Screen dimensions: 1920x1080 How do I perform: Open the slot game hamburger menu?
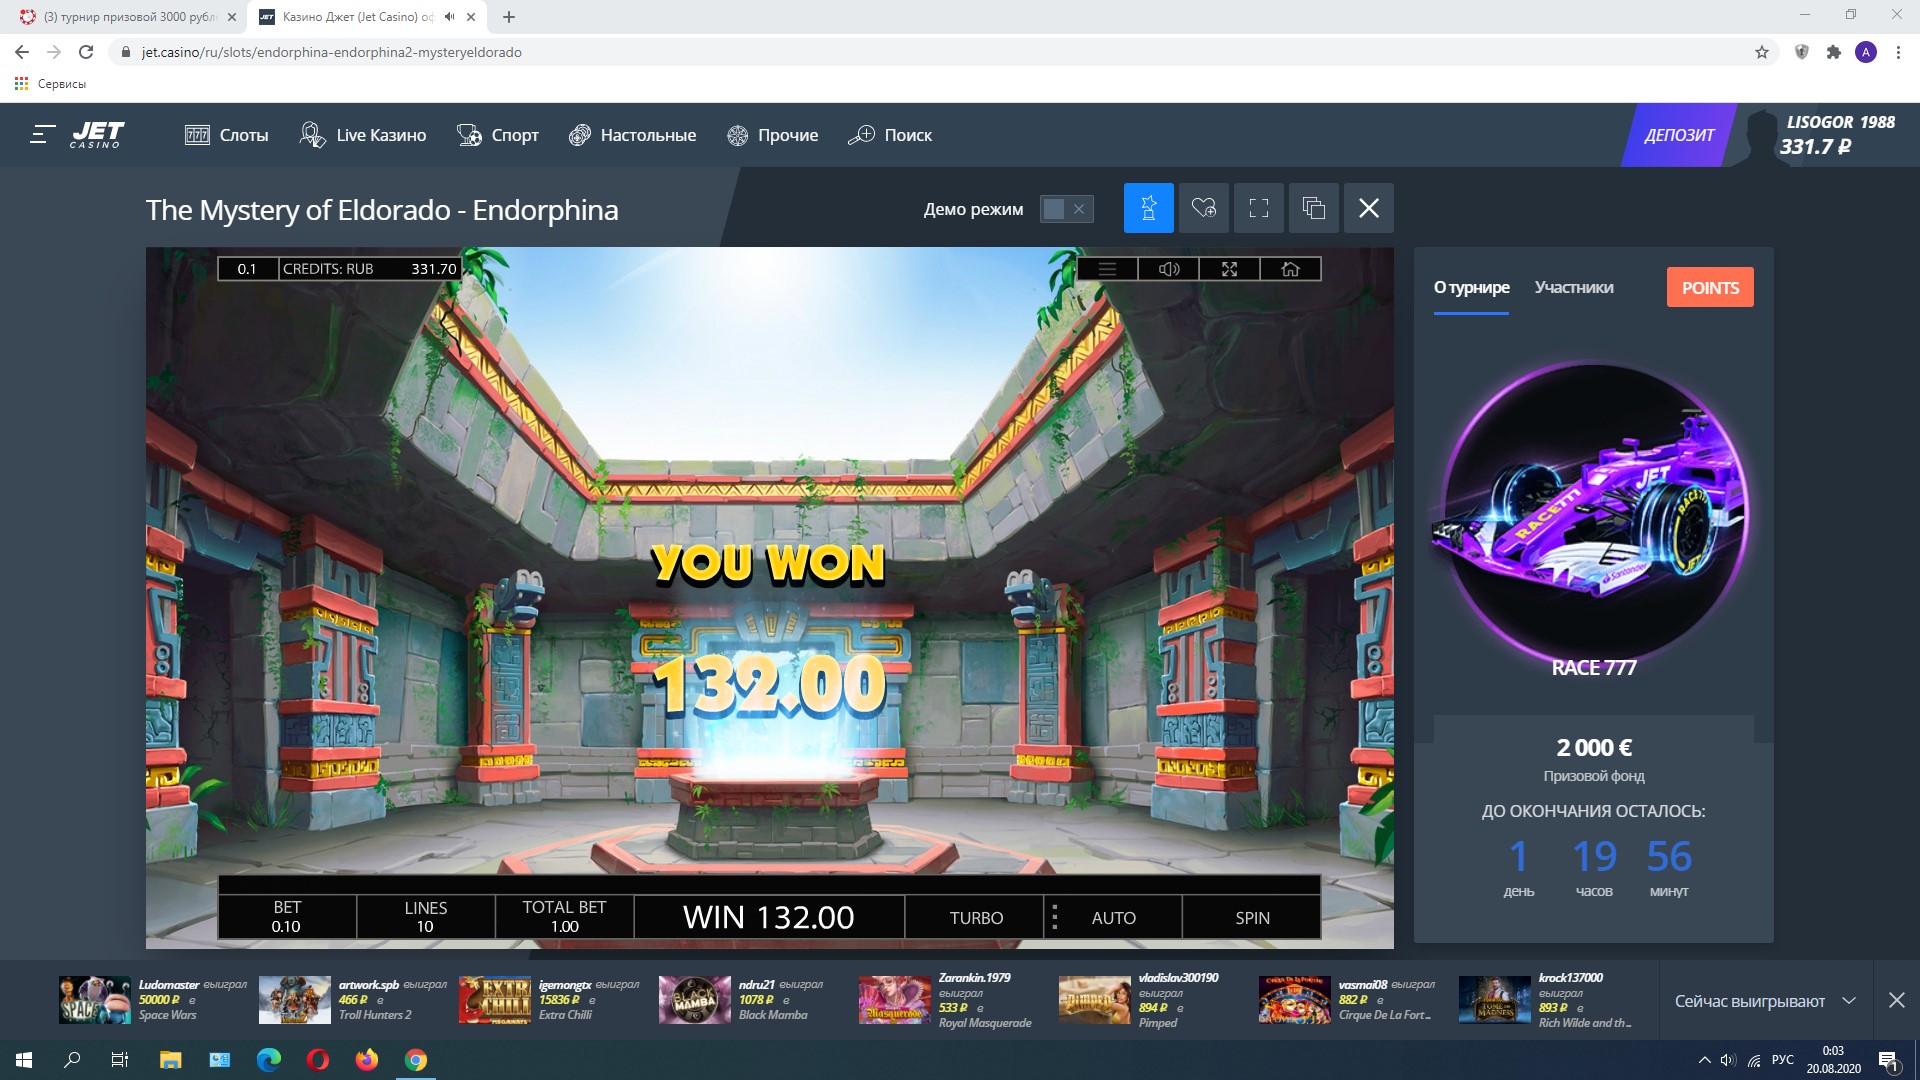(x=1107, y=269)
